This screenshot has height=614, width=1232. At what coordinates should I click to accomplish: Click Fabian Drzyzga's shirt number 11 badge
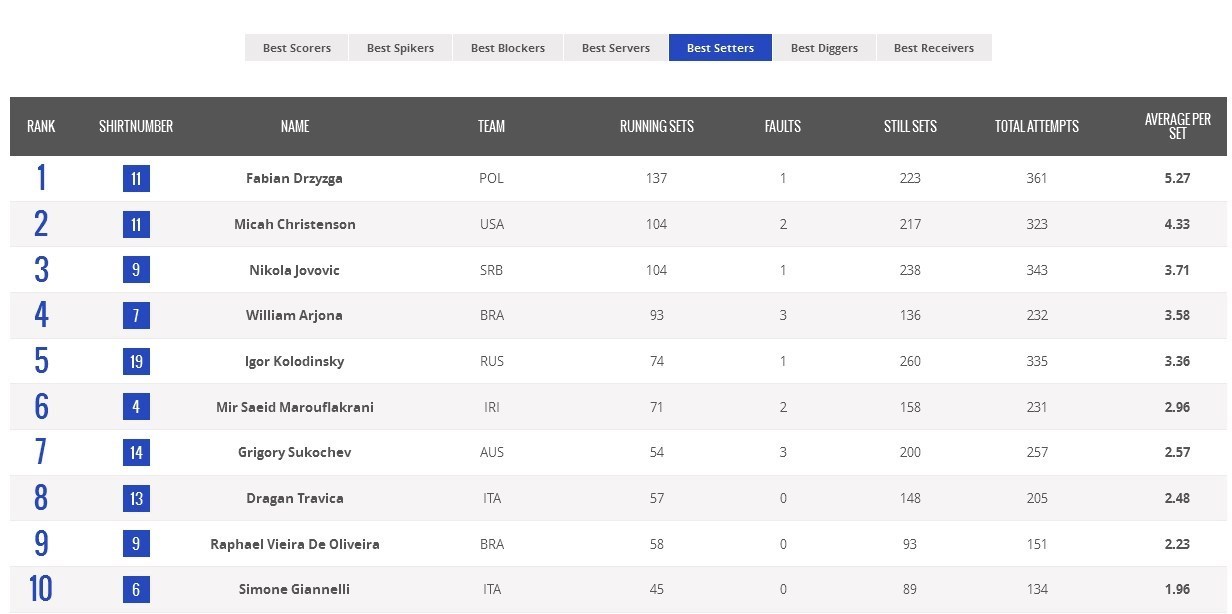click(136, 179)
